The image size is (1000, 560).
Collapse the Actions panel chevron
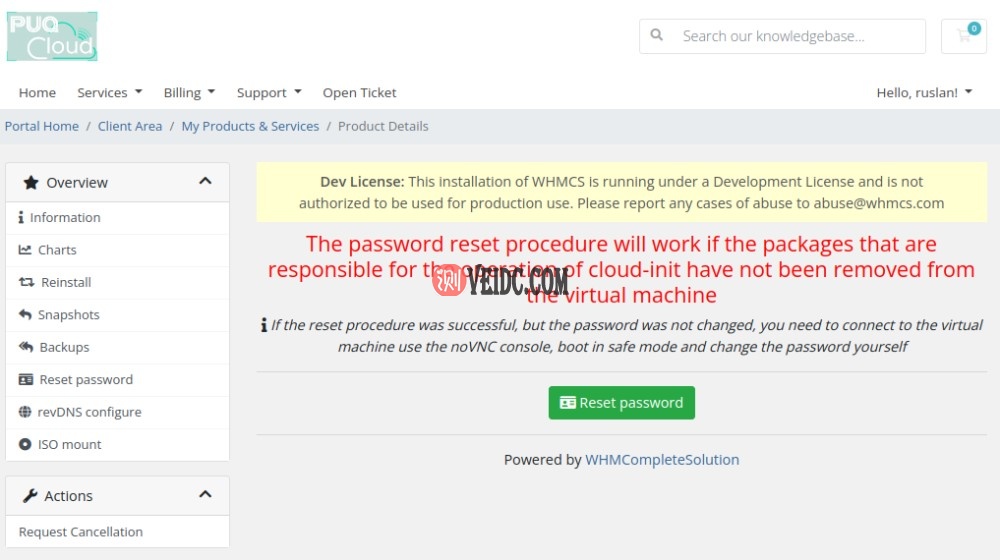pyautogui.click(x=205, y=495)
